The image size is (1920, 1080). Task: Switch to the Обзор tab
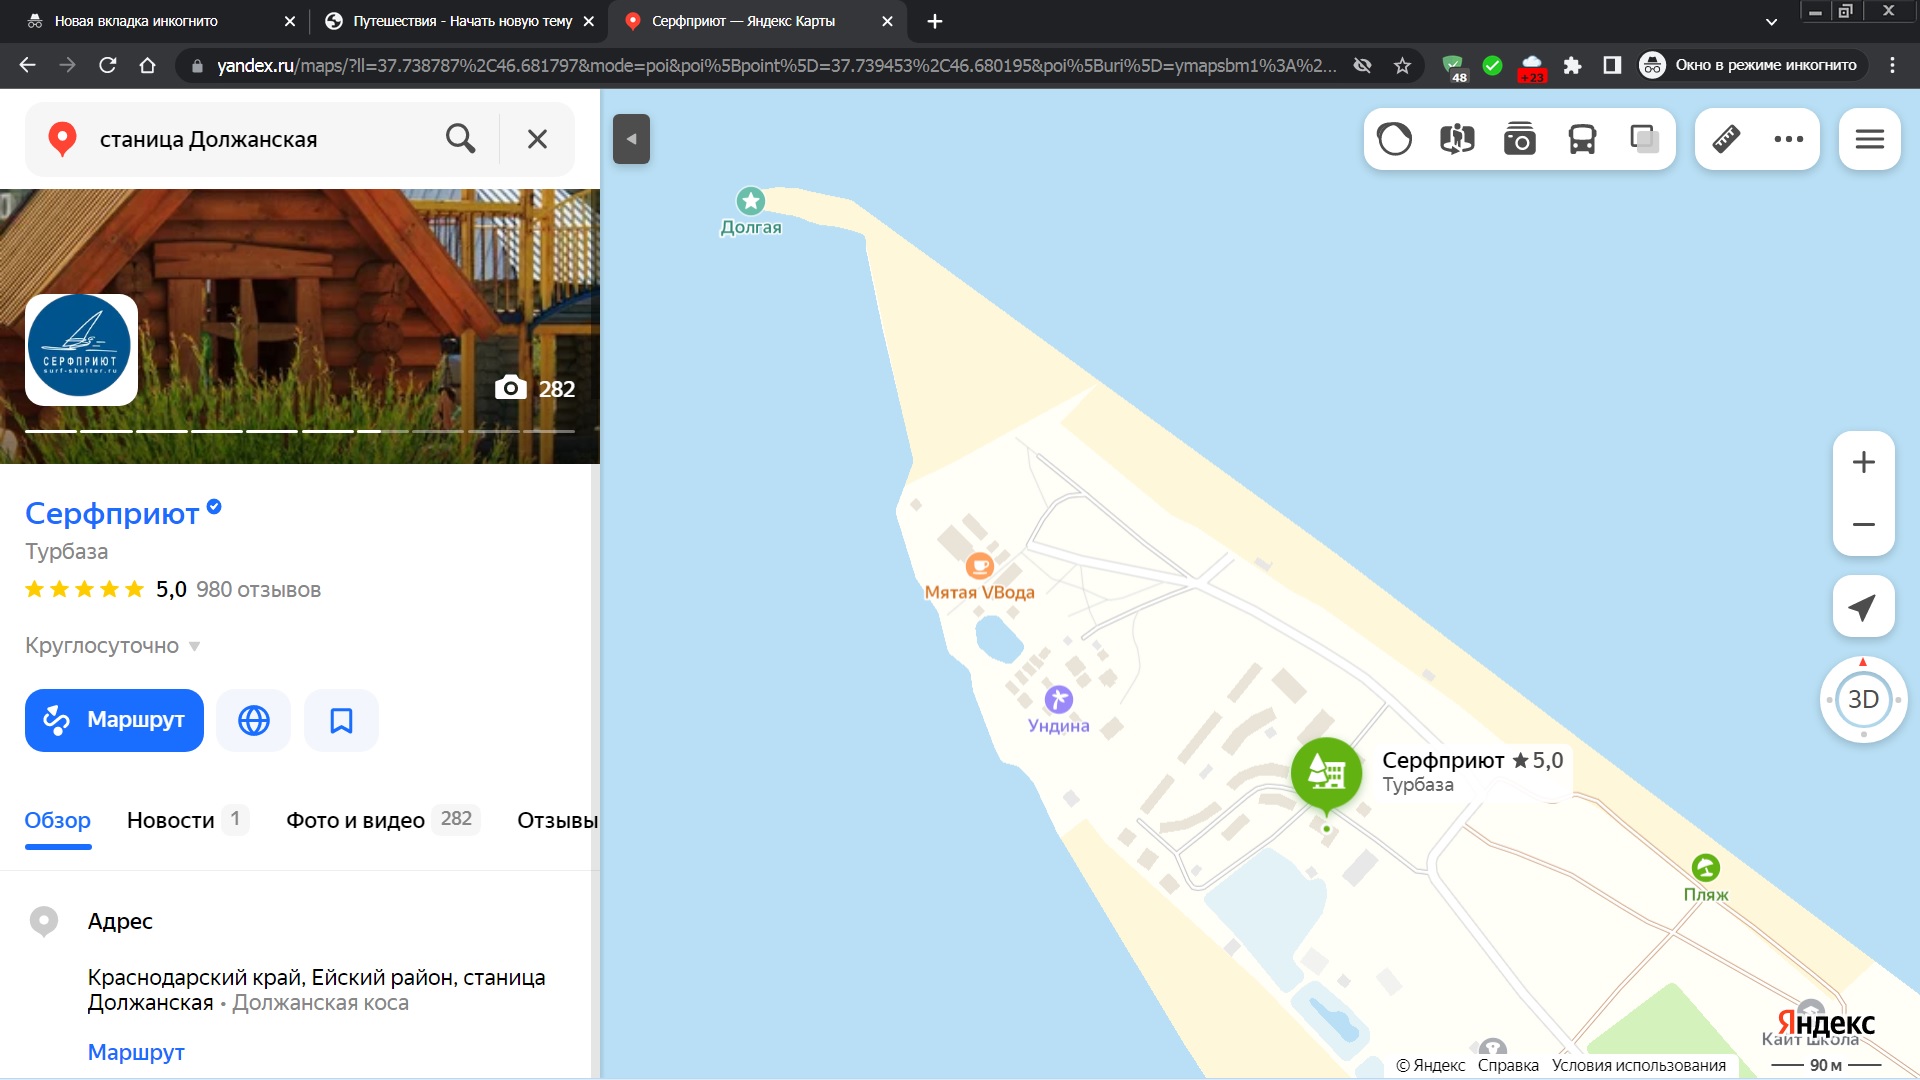(58, 820)
